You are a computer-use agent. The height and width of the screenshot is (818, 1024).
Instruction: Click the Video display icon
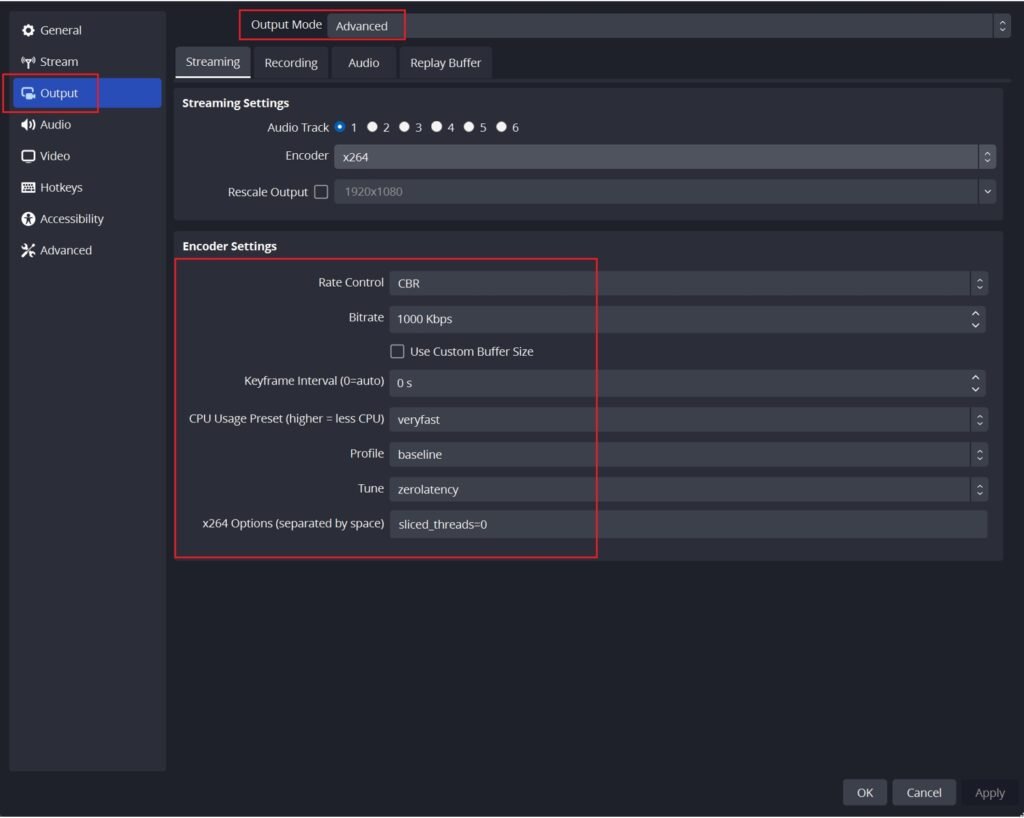pyautogui.click(x=28, y=156)
